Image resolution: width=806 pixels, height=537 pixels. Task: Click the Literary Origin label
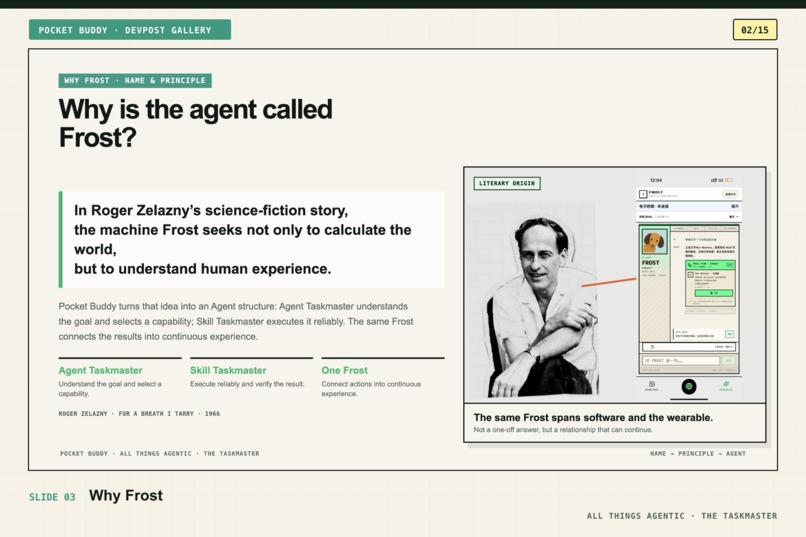(507, 183)
